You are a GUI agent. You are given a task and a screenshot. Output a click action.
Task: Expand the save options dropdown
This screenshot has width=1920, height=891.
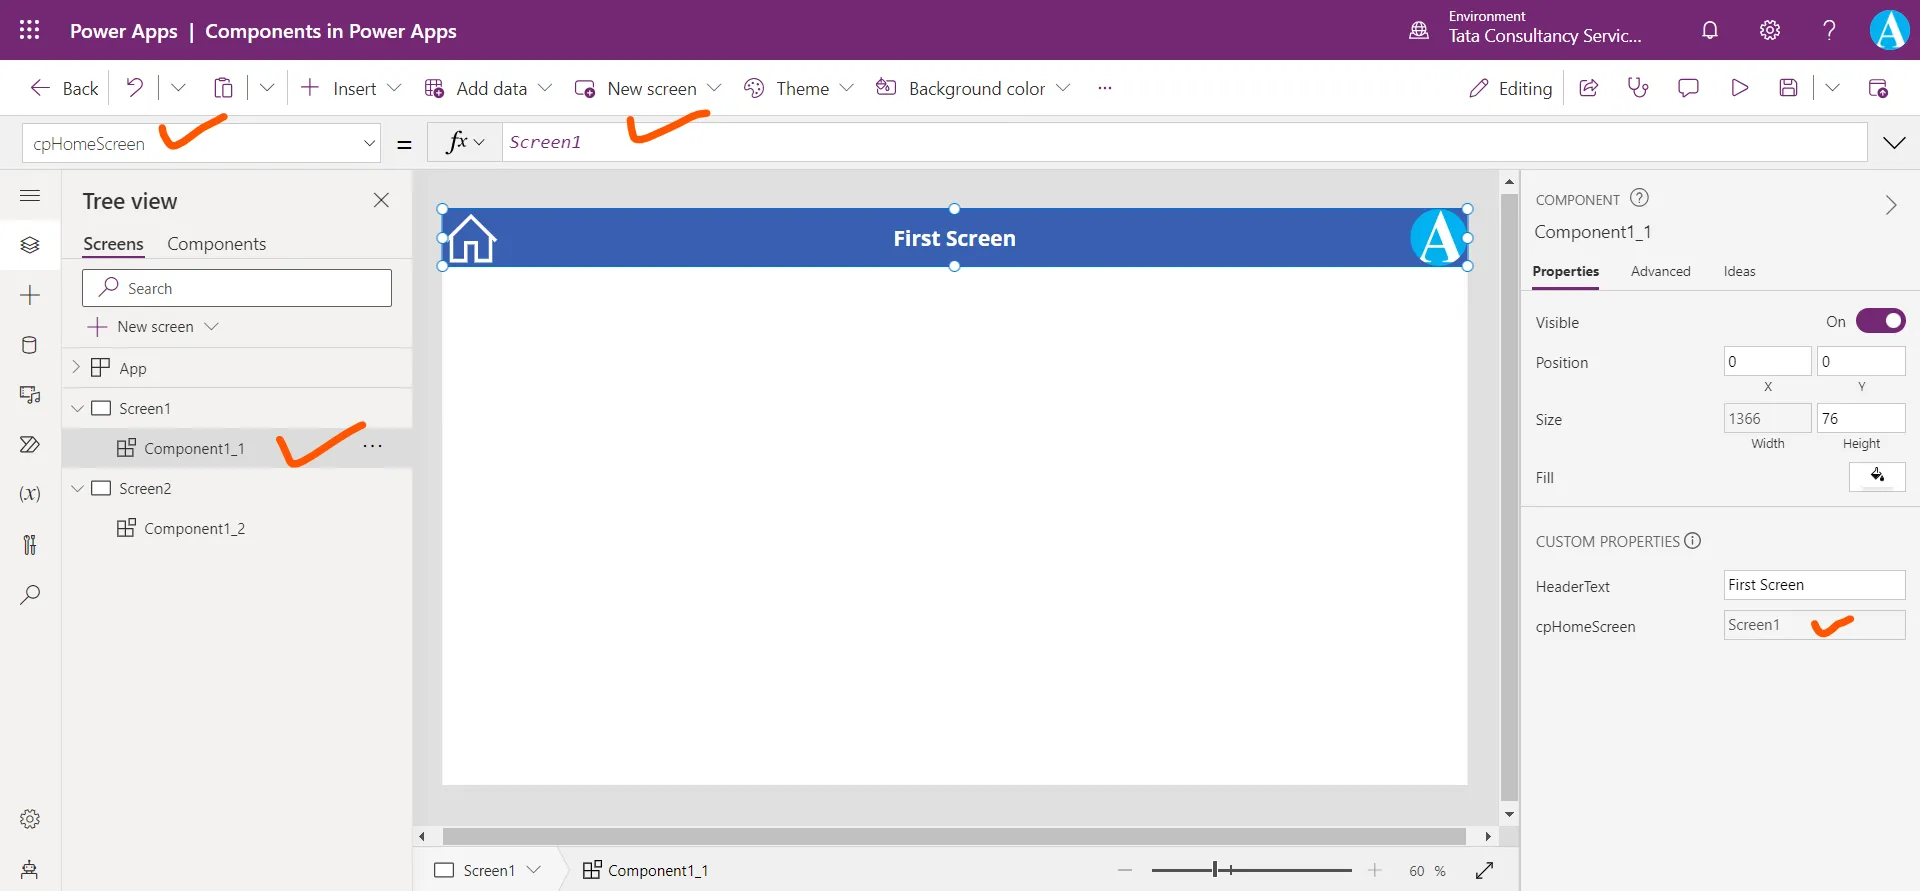pos(1832,88)
